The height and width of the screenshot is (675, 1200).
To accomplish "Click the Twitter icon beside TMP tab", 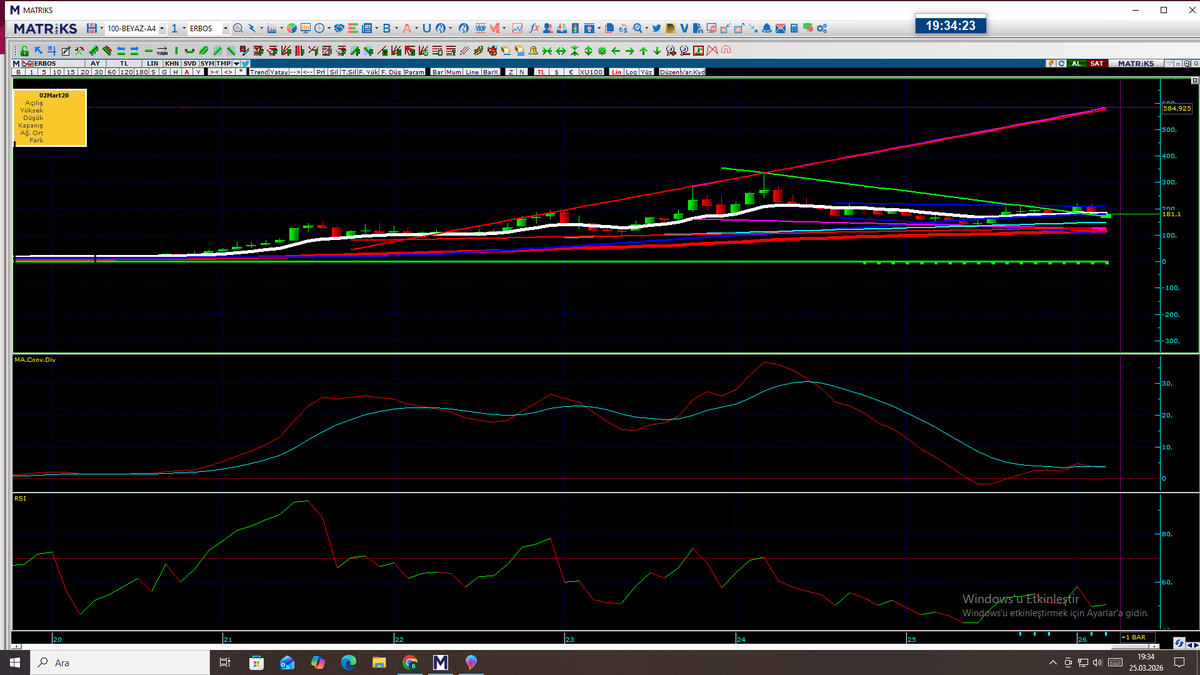I will pos(245,63).
